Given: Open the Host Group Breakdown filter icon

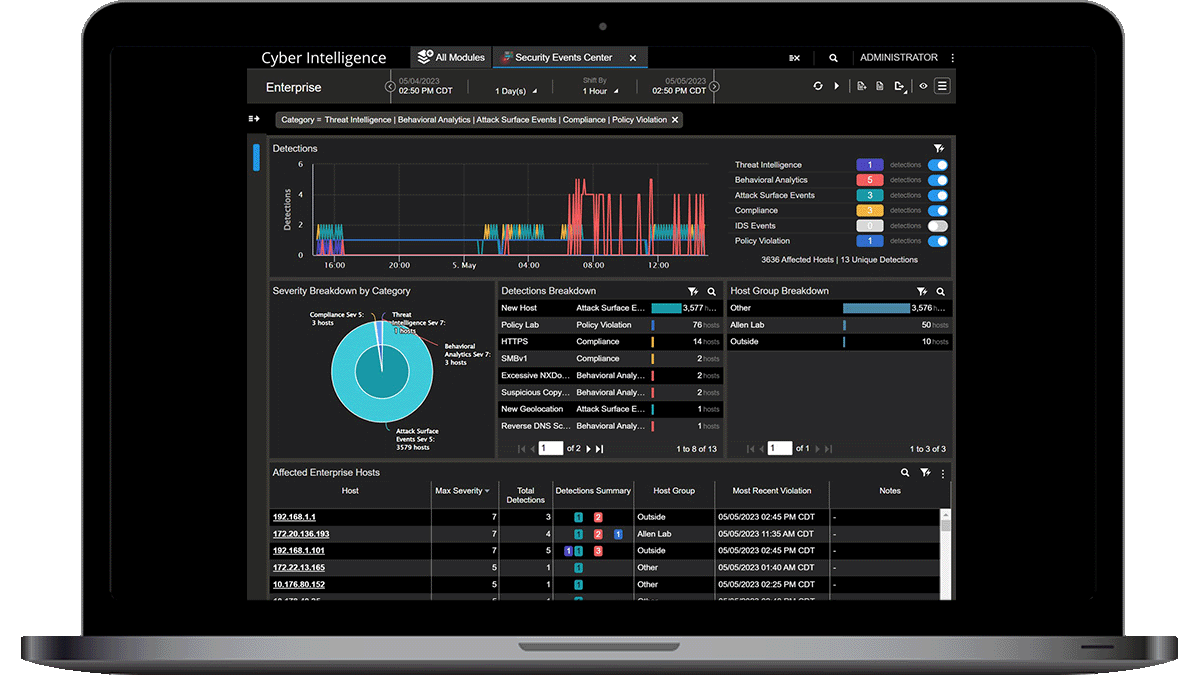Looking at the screenshot, I should tap(922, 291).
